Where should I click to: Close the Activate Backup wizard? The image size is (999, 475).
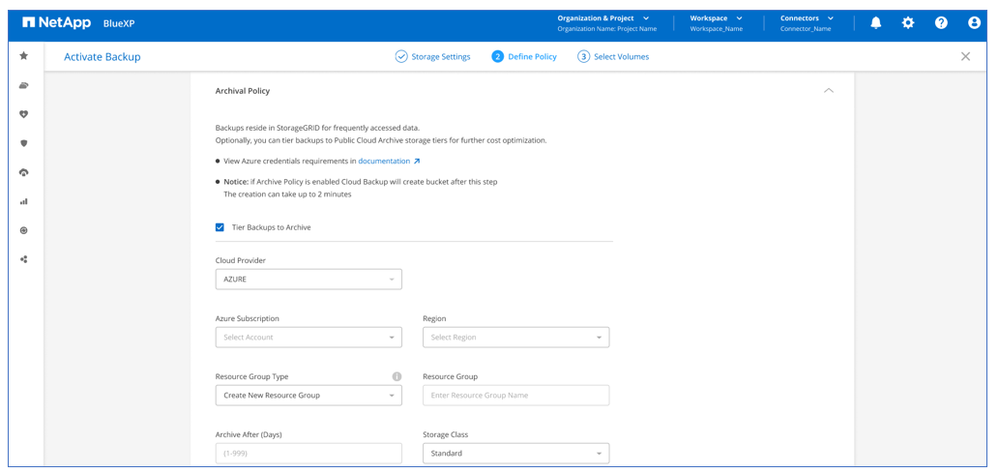tap(965, 57)
